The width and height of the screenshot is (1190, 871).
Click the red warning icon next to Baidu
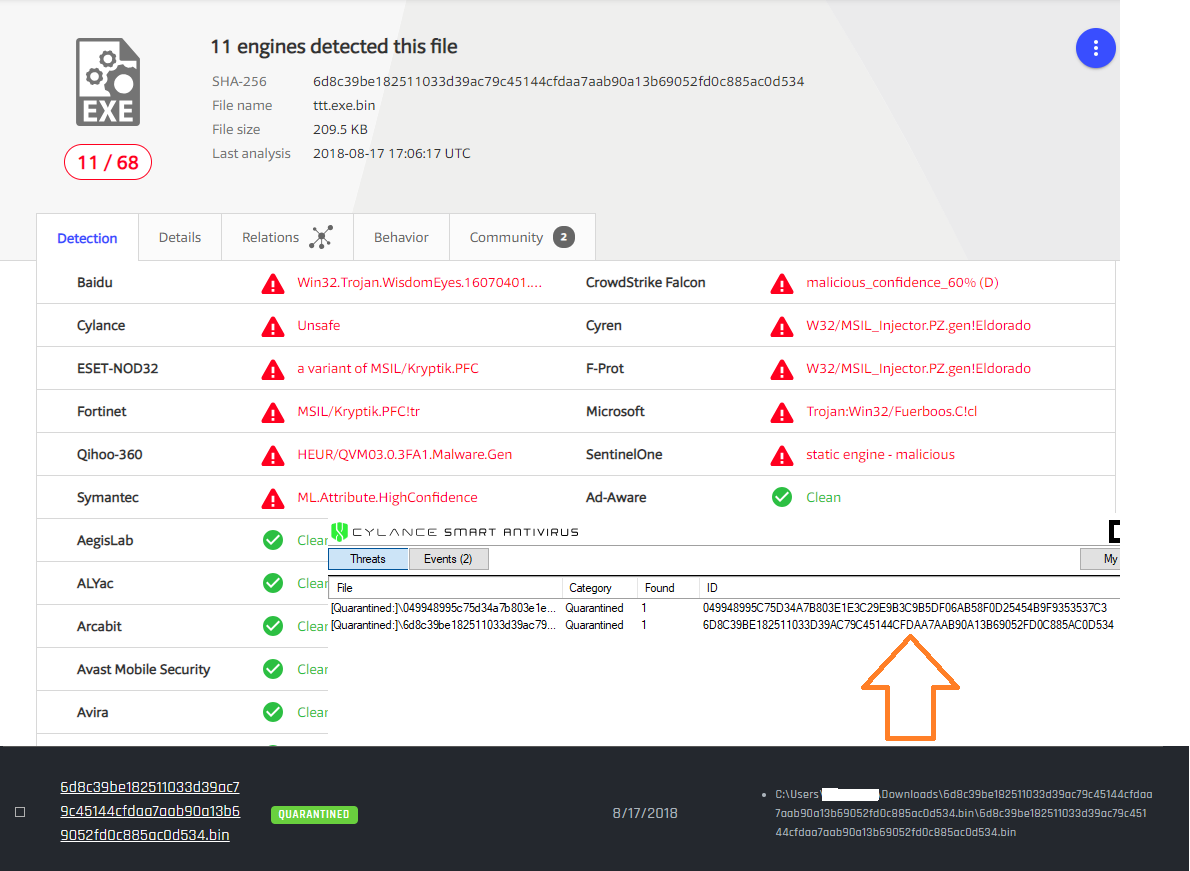point(272,284)
